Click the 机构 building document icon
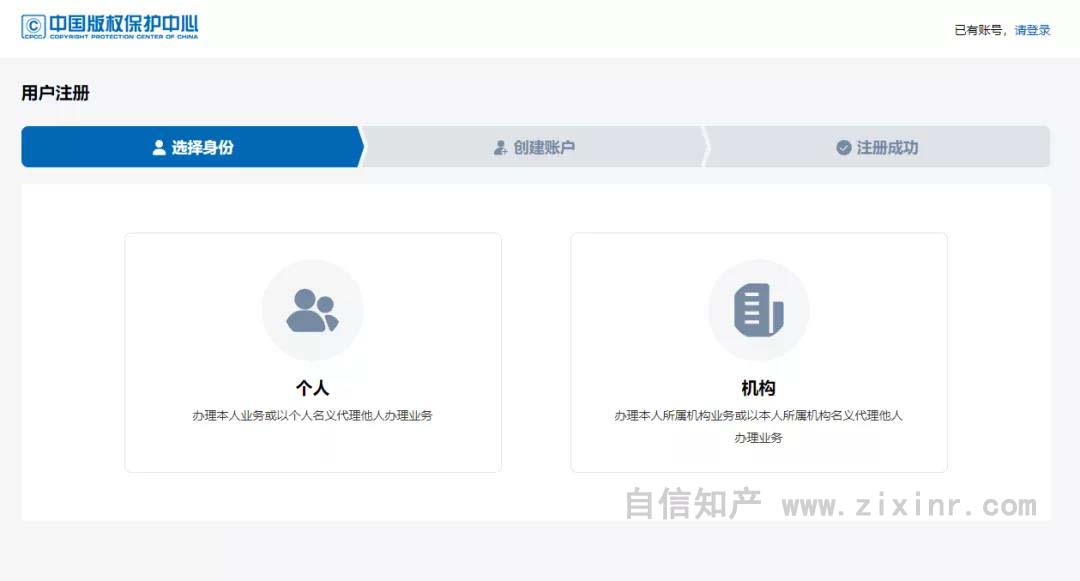The width and height of the screenshot is (1080, 581). [758, 310]
